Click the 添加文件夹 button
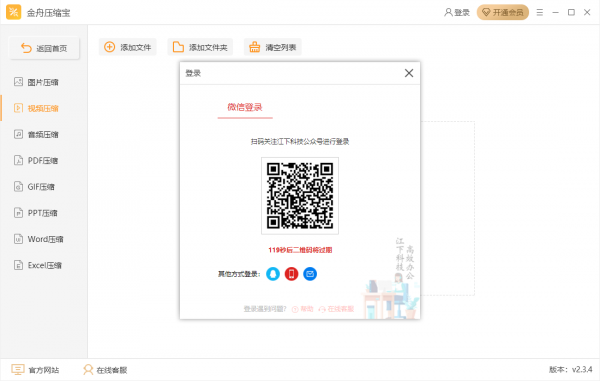The image size is (600, 381). click(200, 47)
